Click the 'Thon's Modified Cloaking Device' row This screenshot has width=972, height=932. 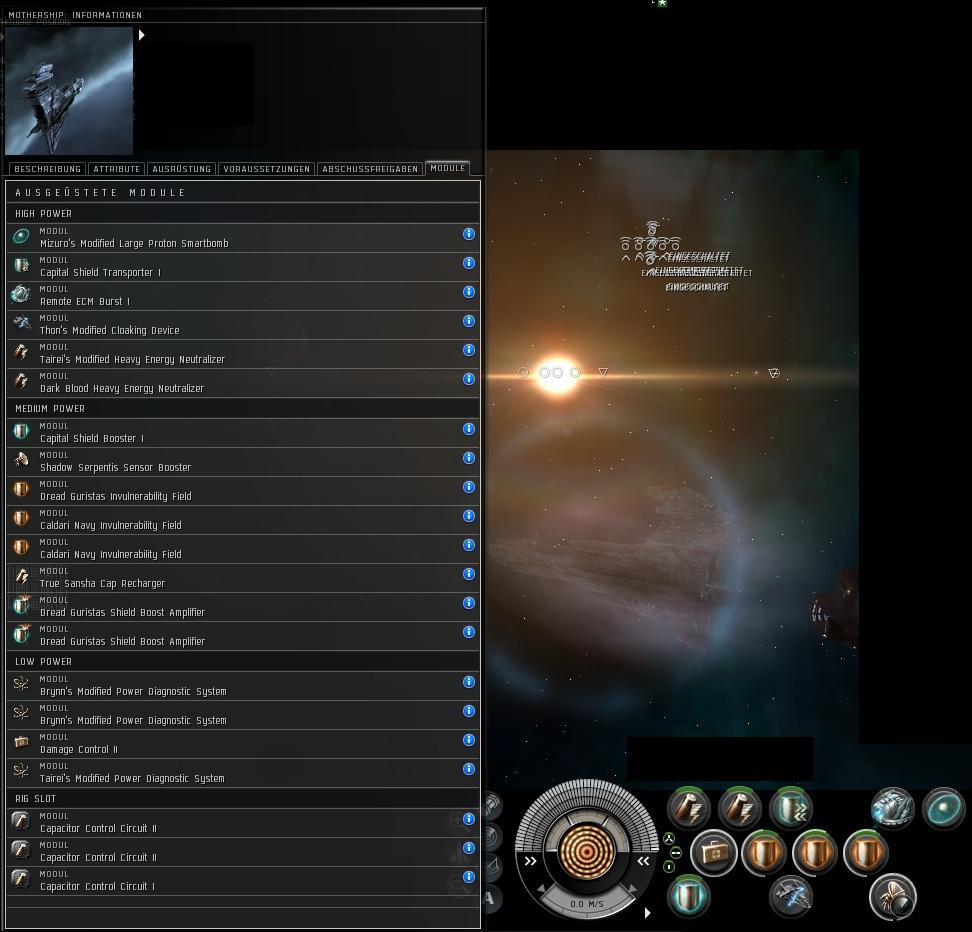pos(243,325)
